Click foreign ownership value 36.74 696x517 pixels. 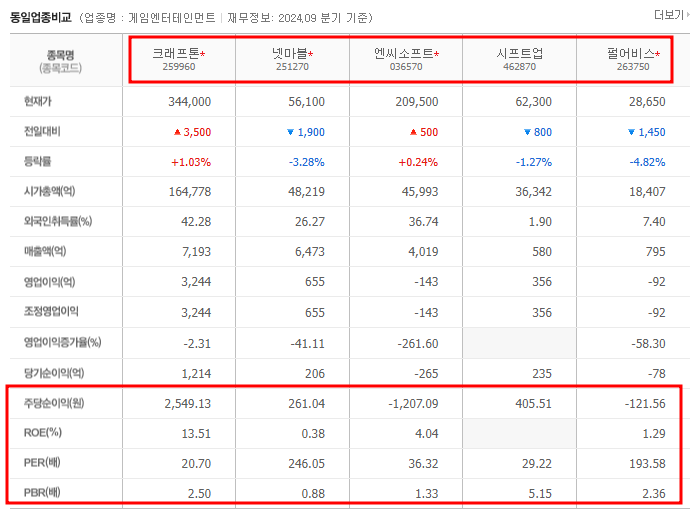click(423, 222)
